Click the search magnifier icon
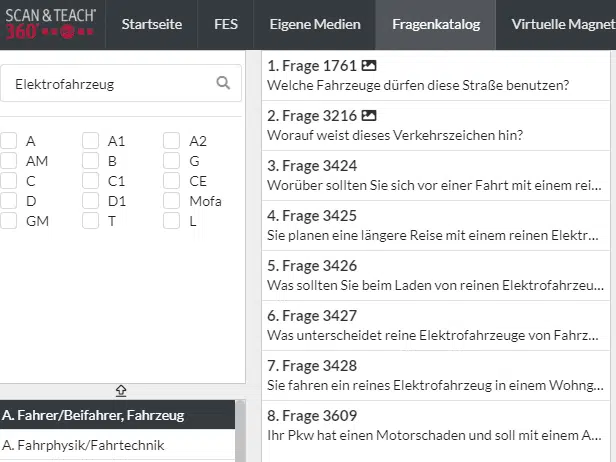The image size is (616, 462). tap(223, 84)
